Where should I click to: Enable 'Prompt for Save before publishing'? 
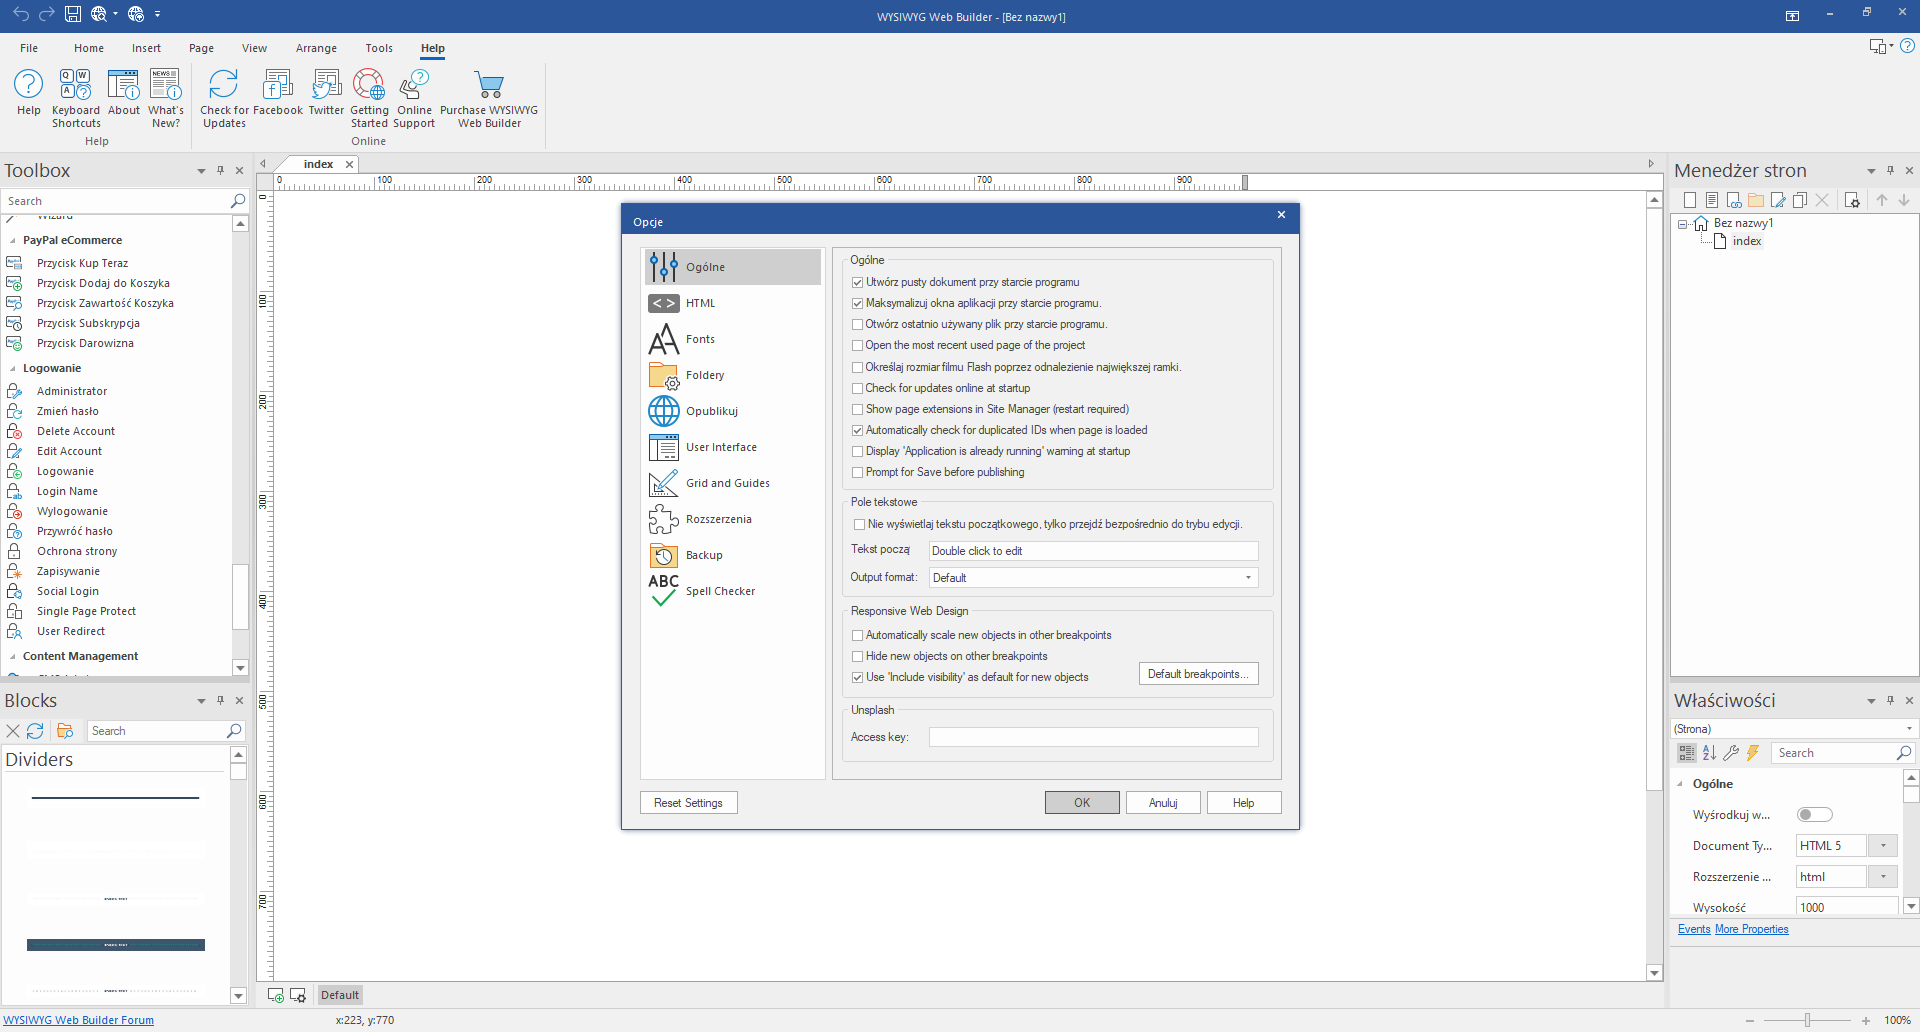pos(857,473)
